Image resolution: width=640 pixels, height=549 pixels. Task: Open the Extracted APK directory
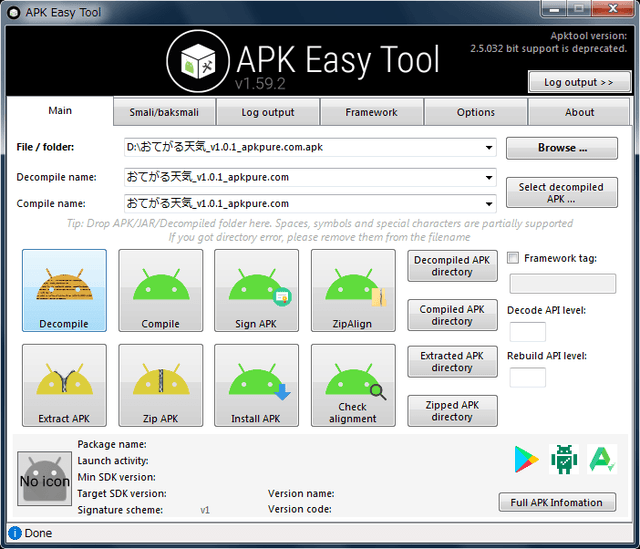click(x=452, y=362)
